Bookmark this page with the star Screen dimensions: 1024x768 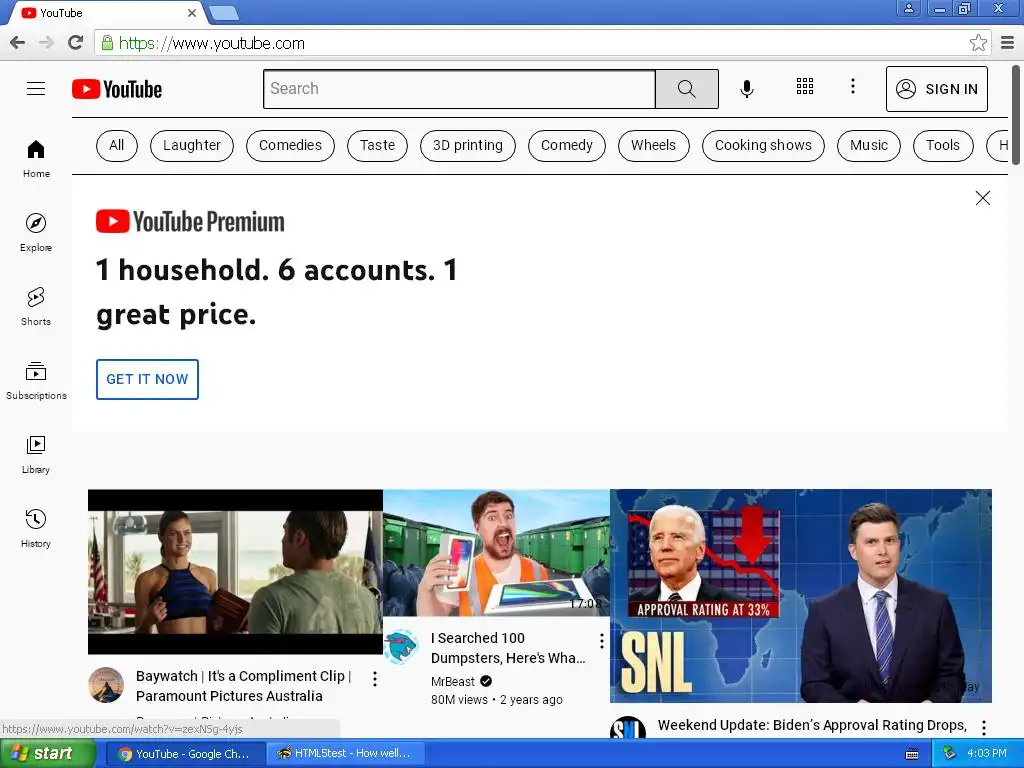978,43
